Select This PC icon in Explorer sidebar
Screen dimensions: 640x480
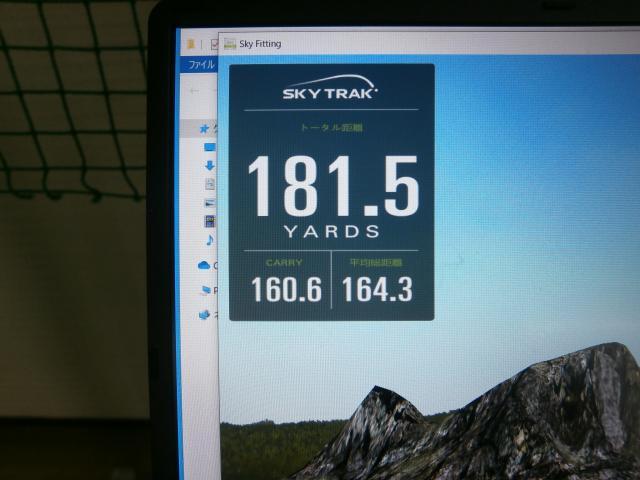(x=206, y=290)
